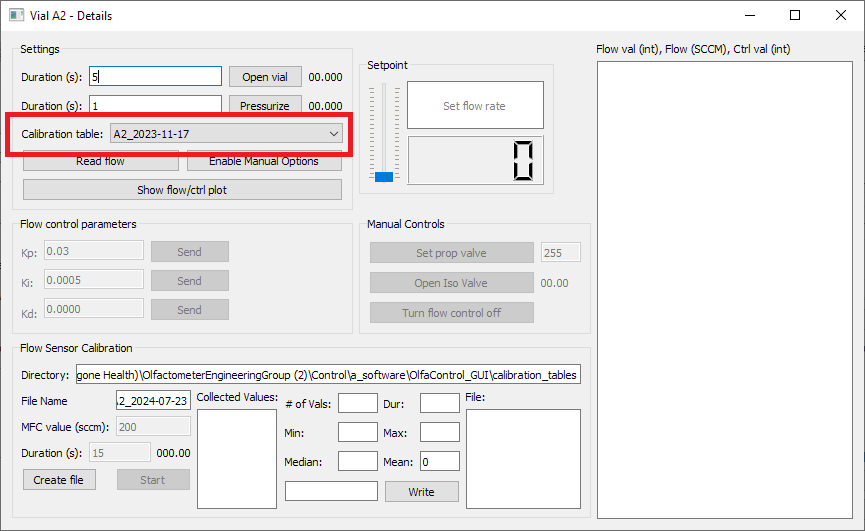865x531 pixels.
Task: Click the calibration Directory path field
Action: 328,374
